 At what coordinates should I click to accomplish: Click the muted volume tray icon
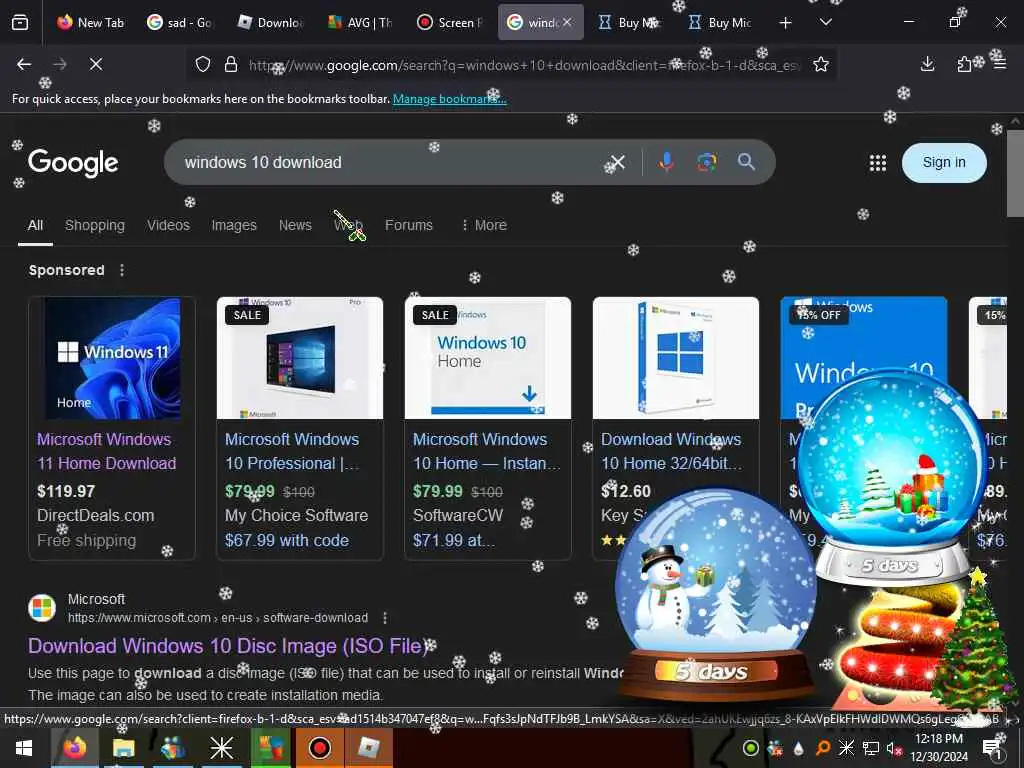tap(893, 748)
